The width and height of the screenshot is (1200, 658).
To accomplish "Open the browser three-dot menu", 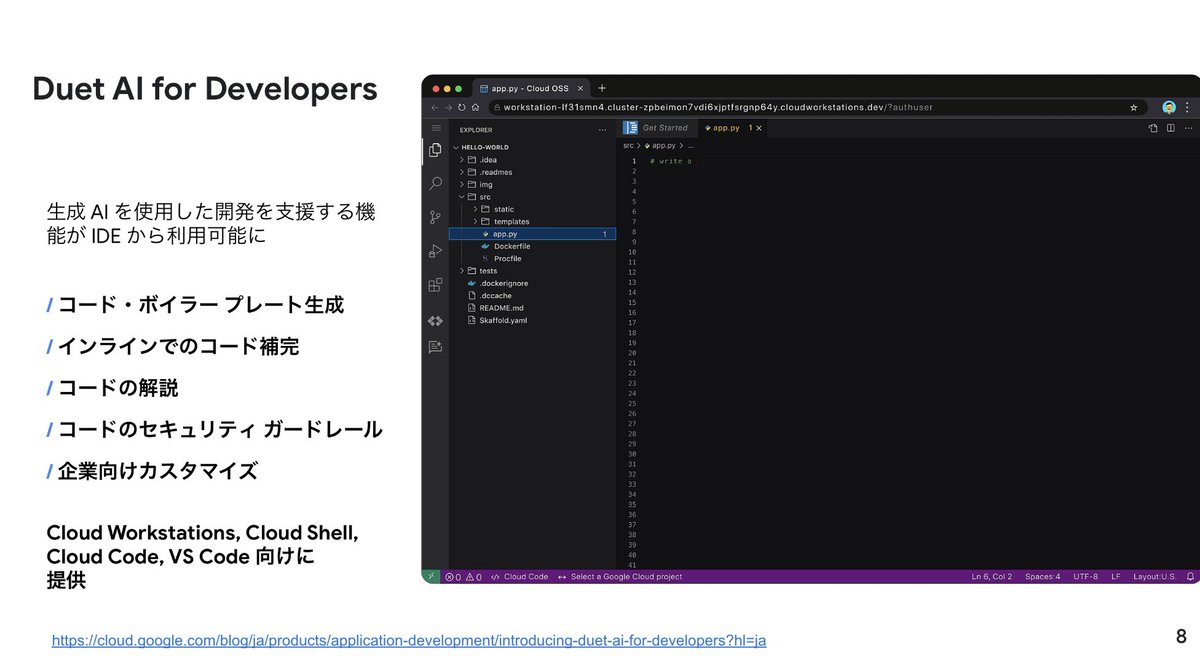I will [1188, 107].
